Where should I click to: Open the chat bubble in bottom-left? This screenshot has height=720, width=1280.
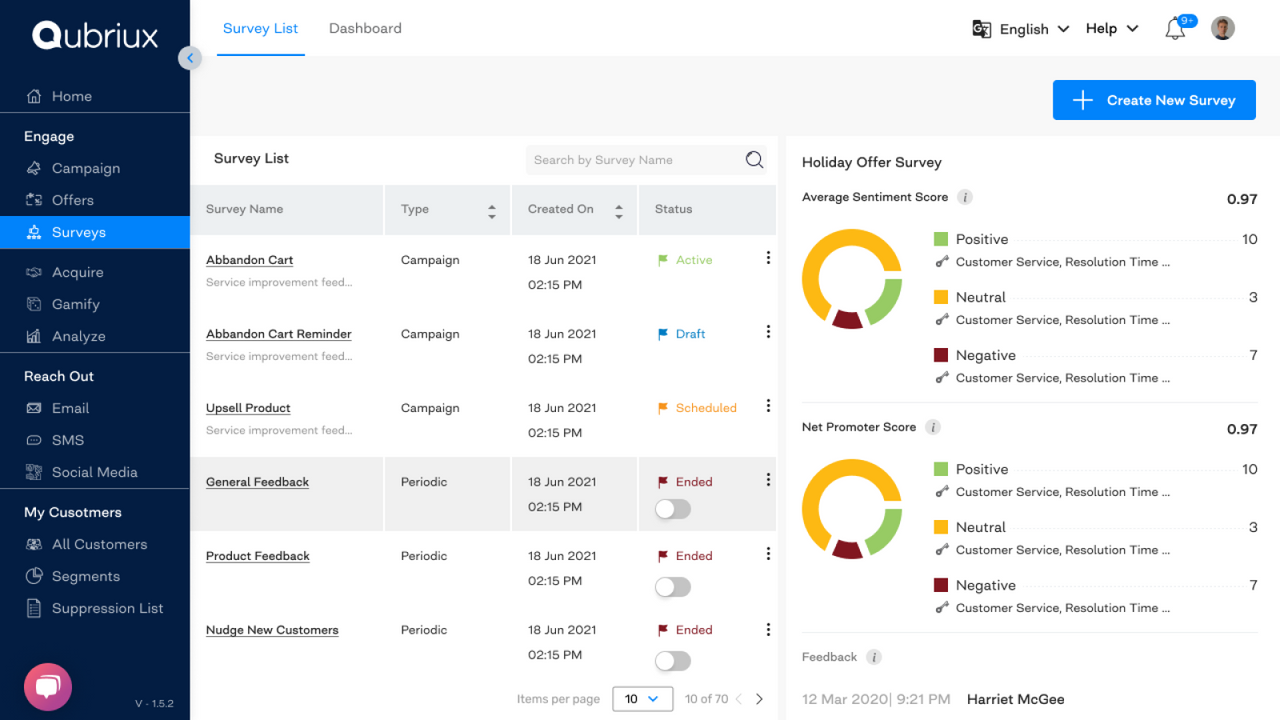point(47,687)
